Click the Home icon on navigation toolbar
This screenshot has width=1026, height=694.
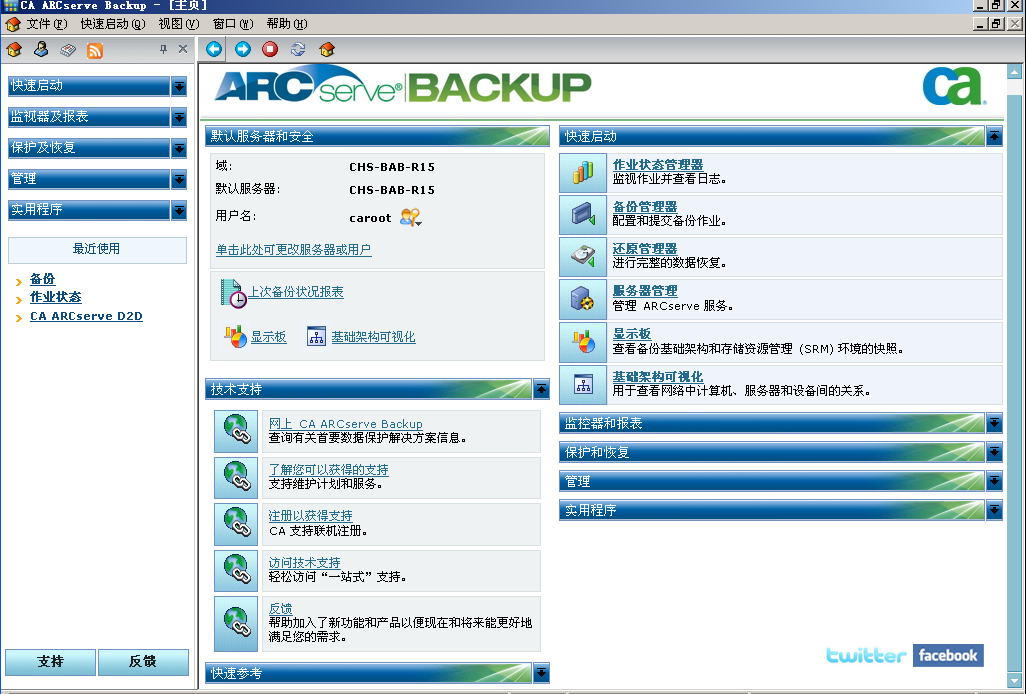(325, 48)
